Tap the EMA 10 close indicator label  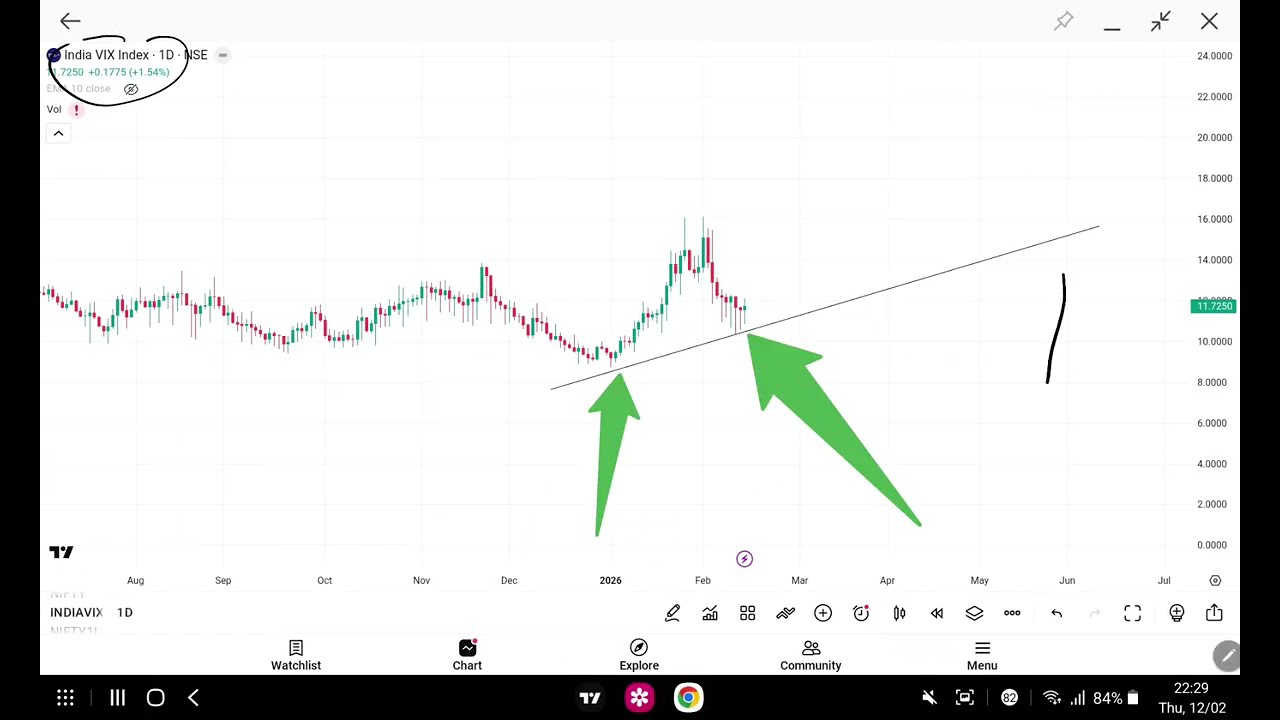(78, 89)
